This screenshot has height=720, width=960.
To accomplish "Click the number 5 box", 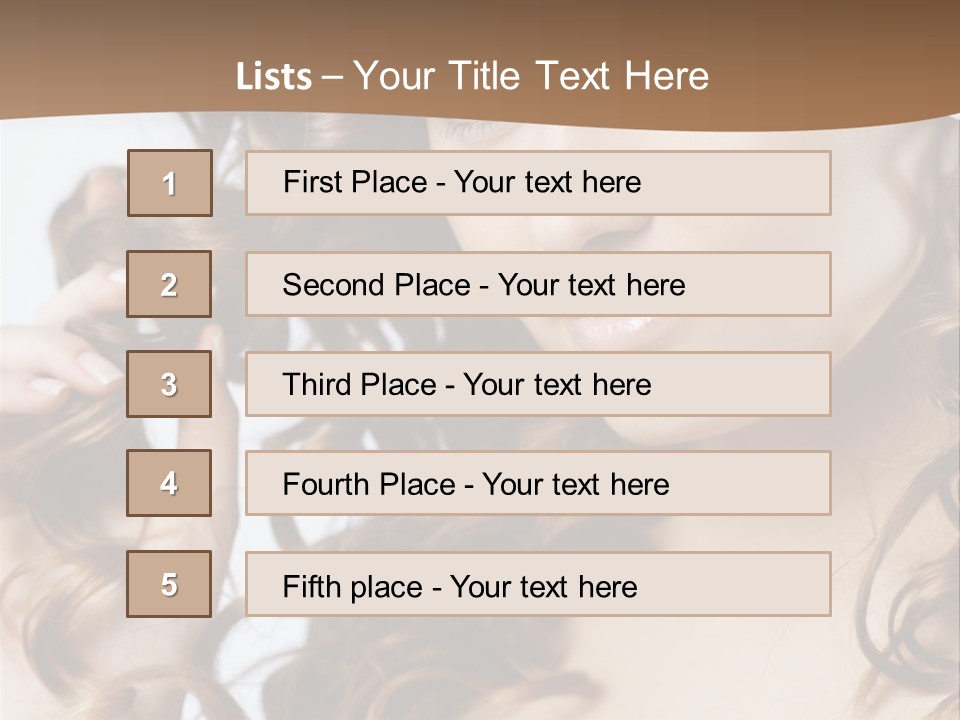I will point(169,584).
